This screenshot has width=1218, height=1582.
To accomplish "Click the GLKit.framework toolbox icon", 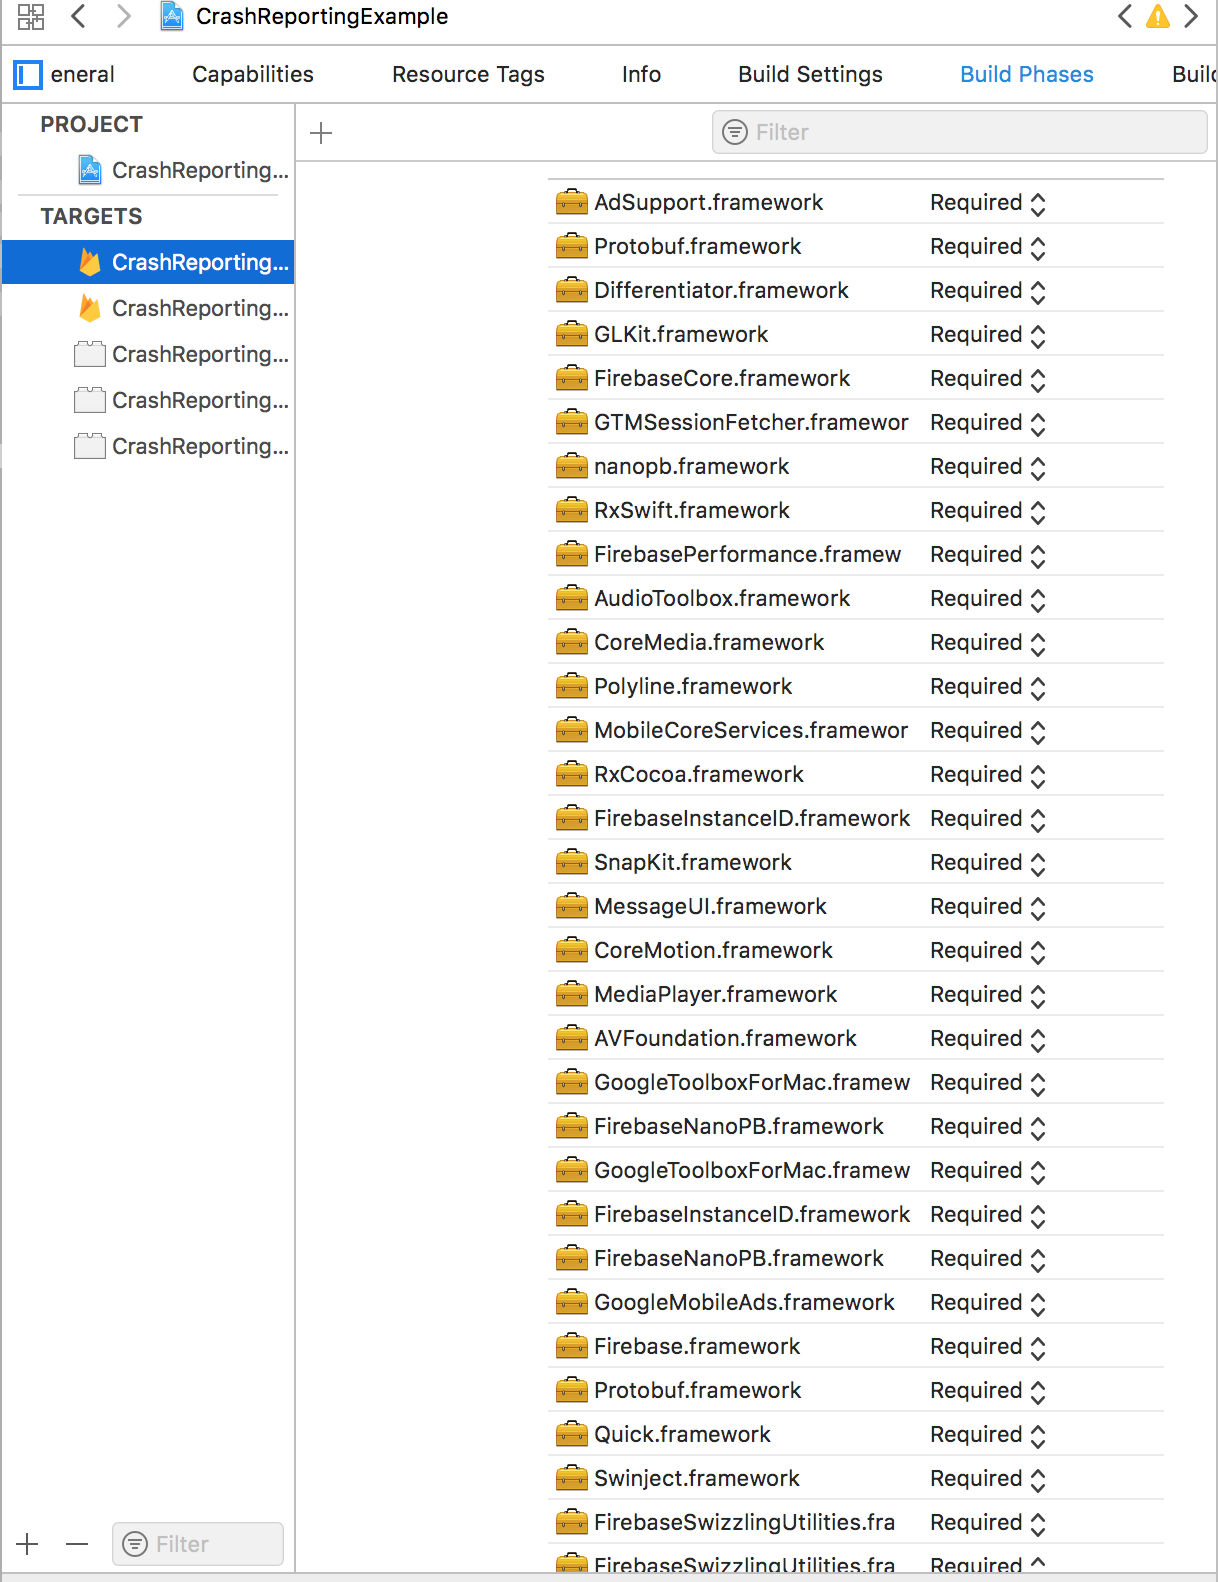I will [572, 334].
